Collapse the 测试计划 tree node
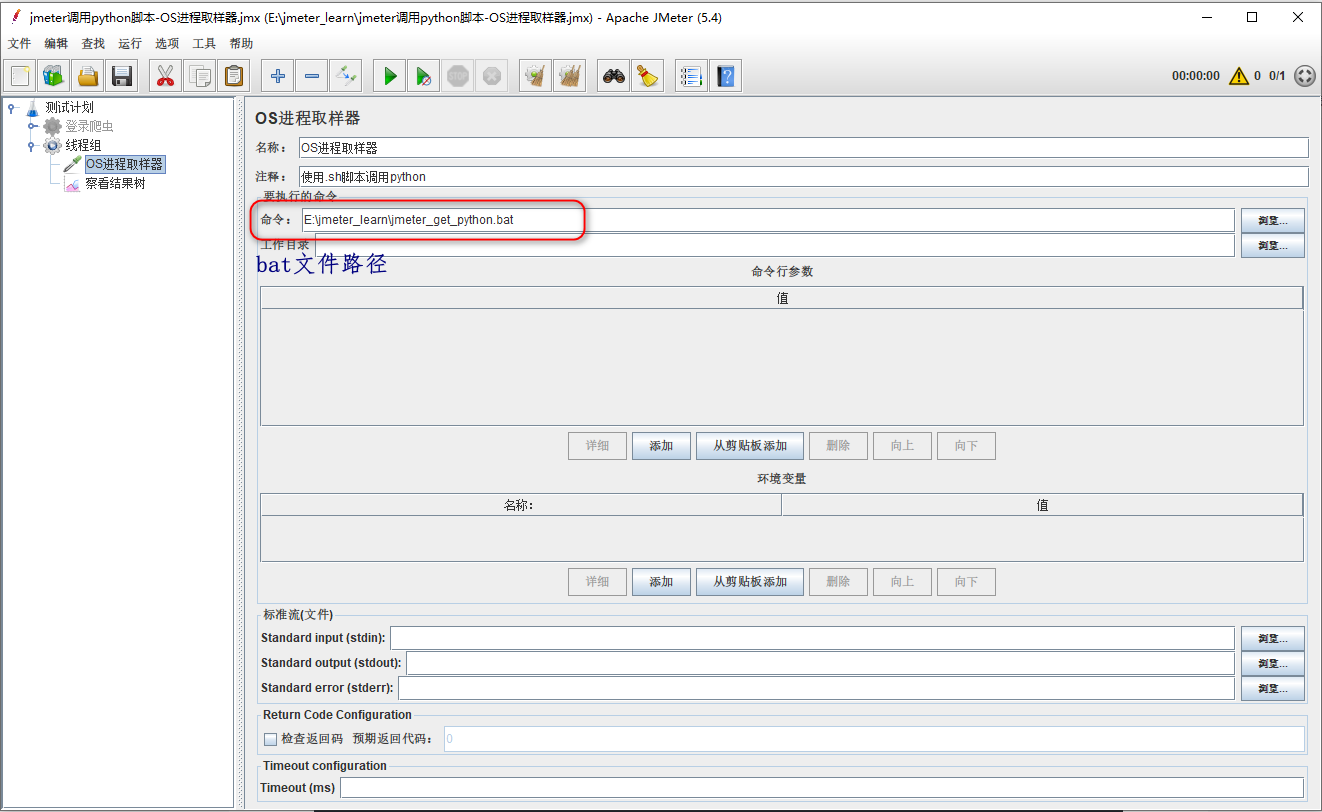This screenshot has width=1322, height=812. 9,108
